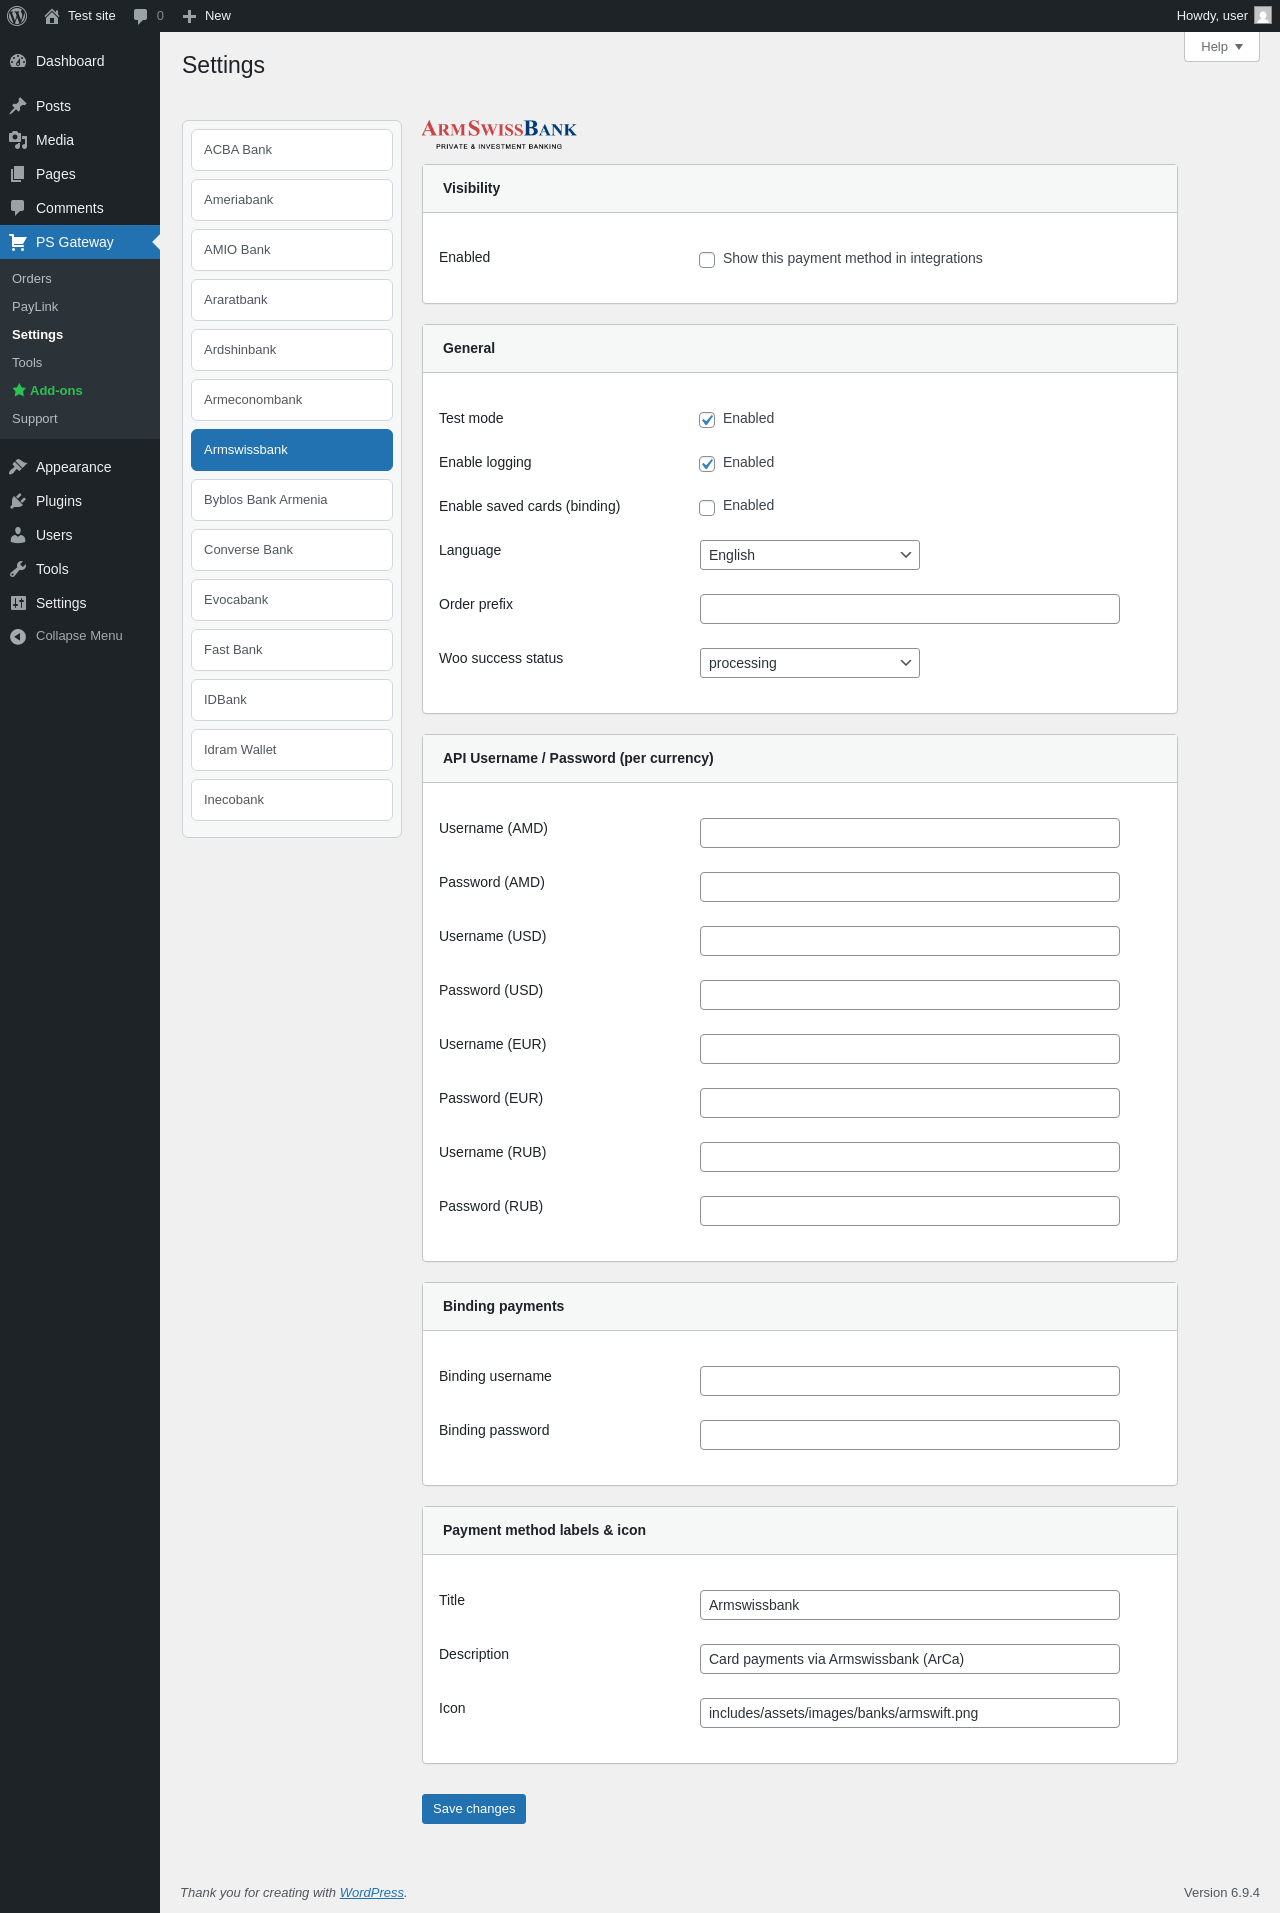Viewport: 1280px width, 1913px height.
Task: Open Posts via the pushpin icon
Action: [18, 106]
